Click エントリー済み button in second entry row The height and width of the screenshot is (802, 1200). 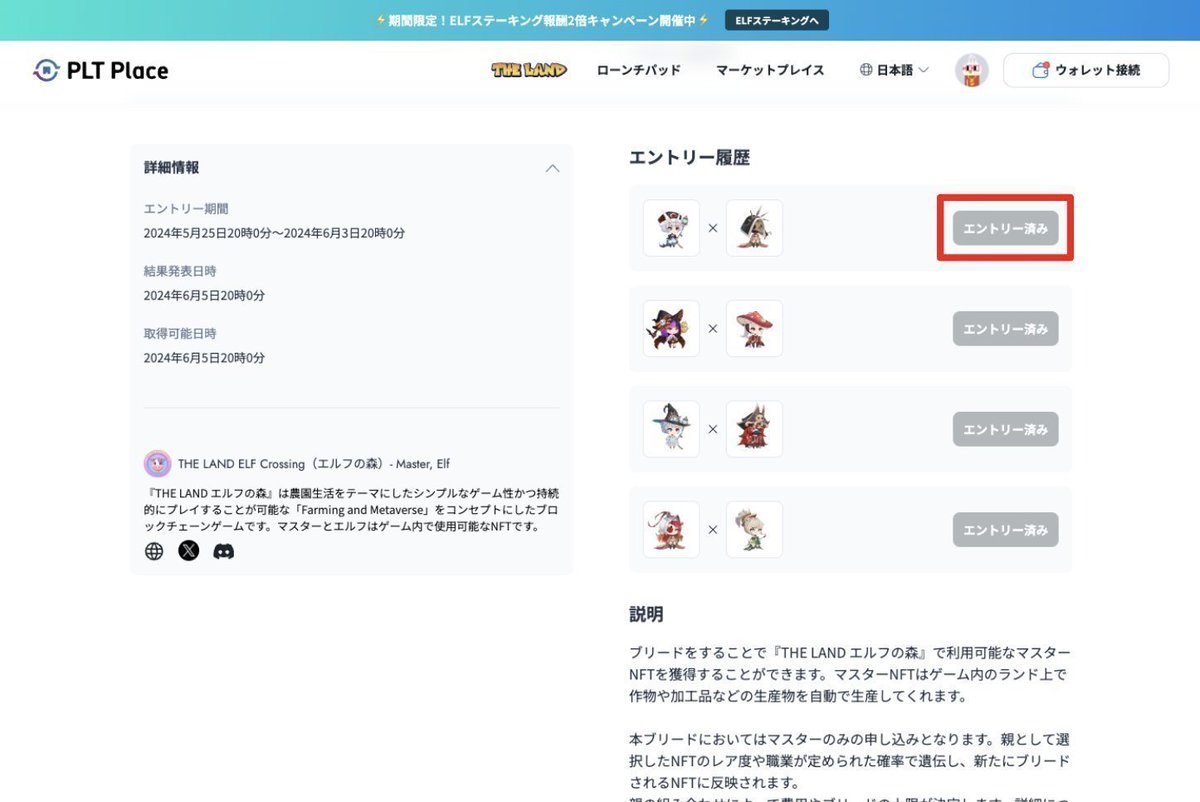(x=1005, y=328)
